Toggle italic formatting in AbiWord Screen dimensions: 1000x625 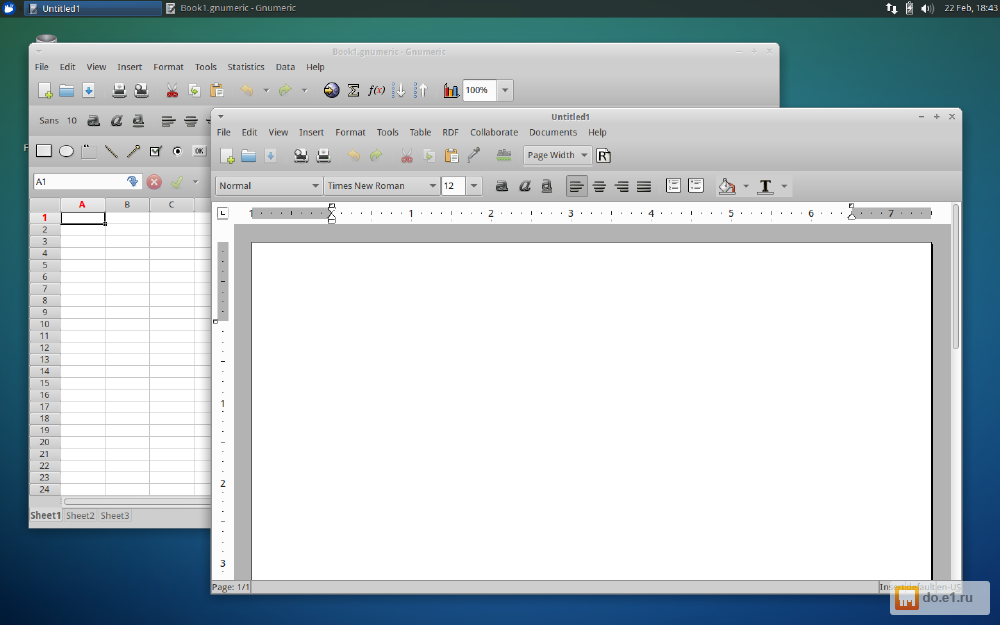(525, 186)
